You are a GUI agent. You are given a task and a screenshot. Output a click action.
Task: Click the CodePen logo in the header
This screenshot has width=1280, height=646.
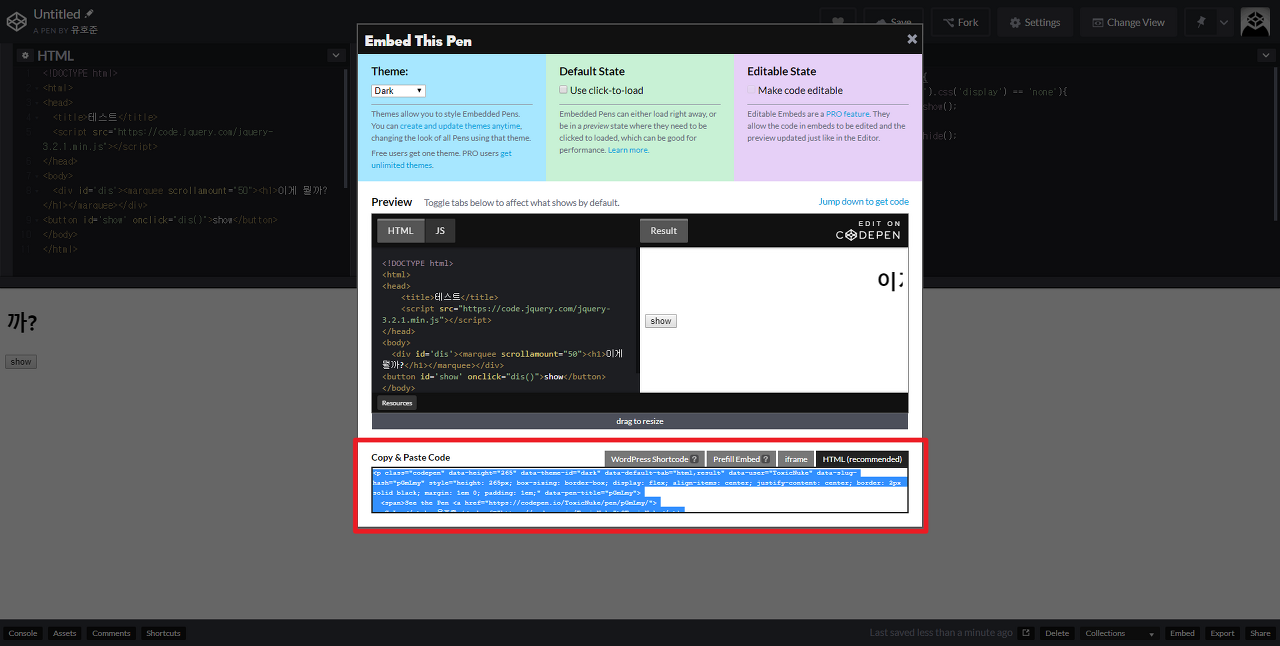point(16,22)
